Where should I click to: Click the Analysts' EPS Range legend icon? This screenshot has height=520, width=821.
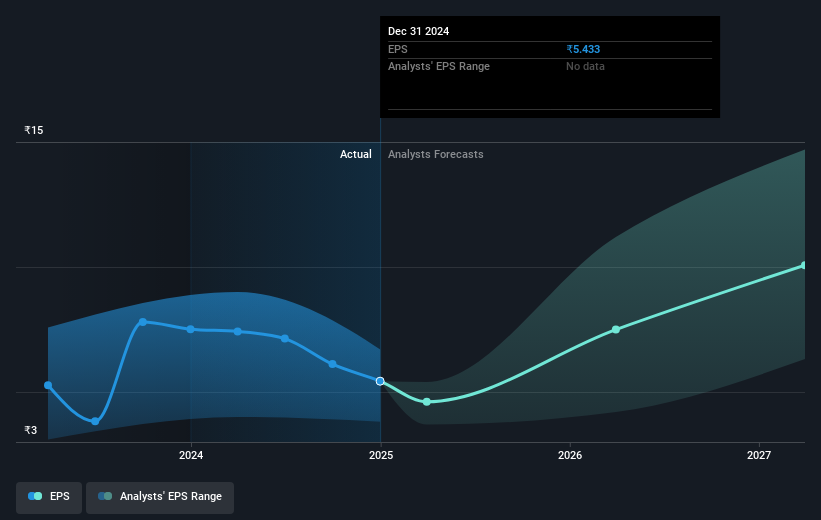click(x=105, y=496)
